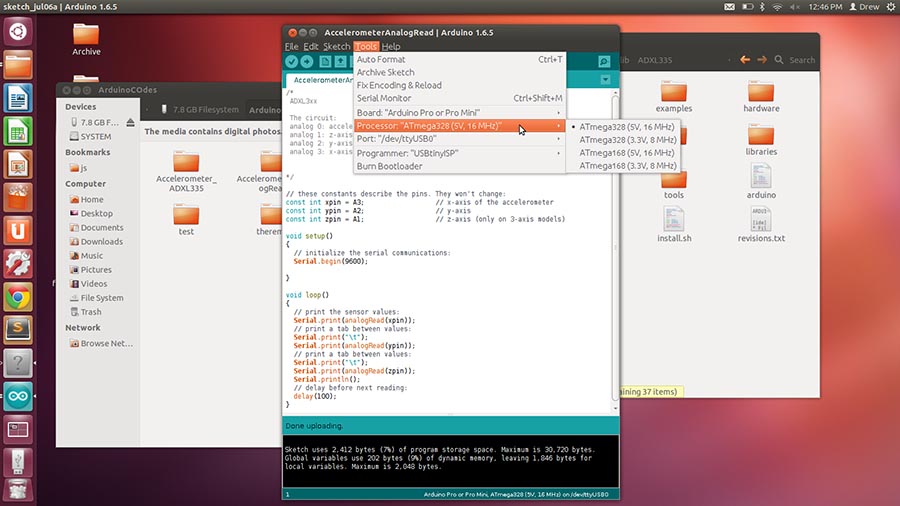Choose Archive Sketch from Tools menu
Image resolution: width=900 pixels, height=506 pixels.
(459, 72)
